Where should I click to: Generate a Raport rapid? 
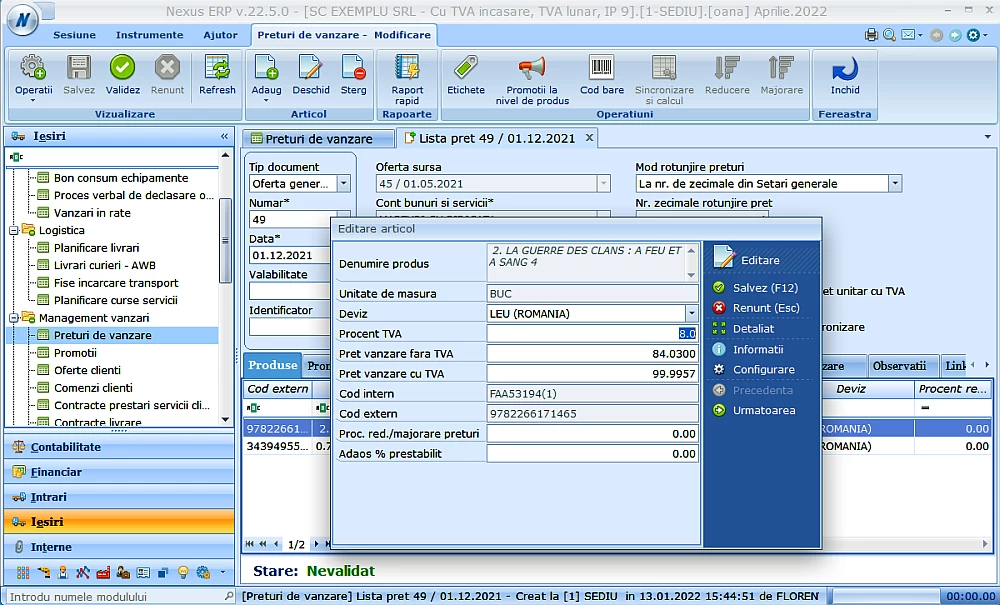pos(407,75)
